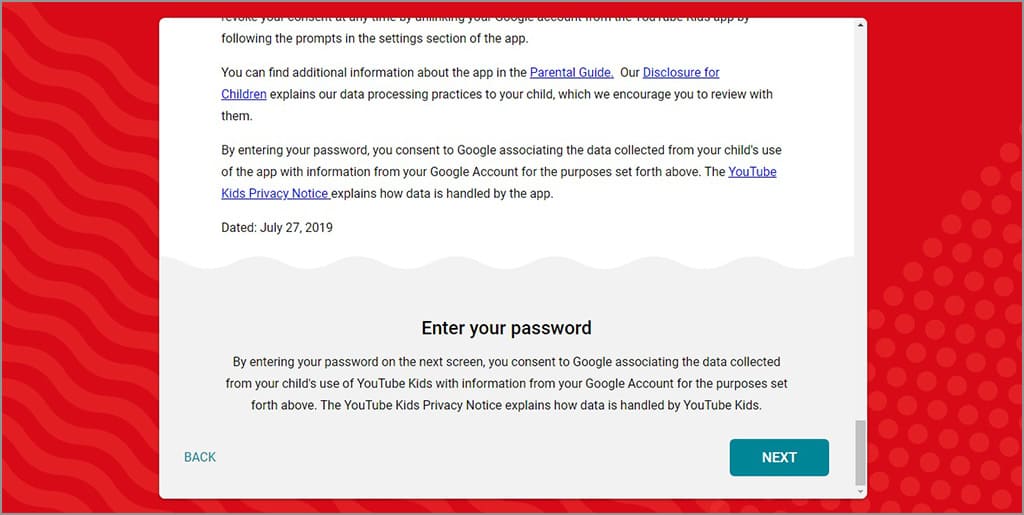Click the wavy divider above the gray section
Image resolution: width=1024 pixels, height=515 pixels.
coord(506,262)
